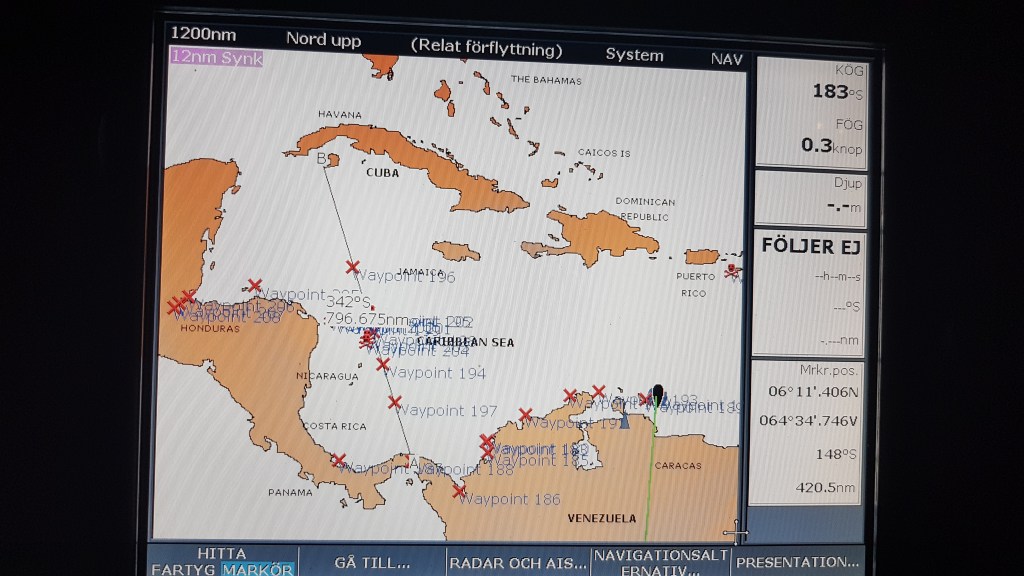Select System in the top status bar
The width and height of the screenshot is (1024, 576).
click(x=634, y=55)
